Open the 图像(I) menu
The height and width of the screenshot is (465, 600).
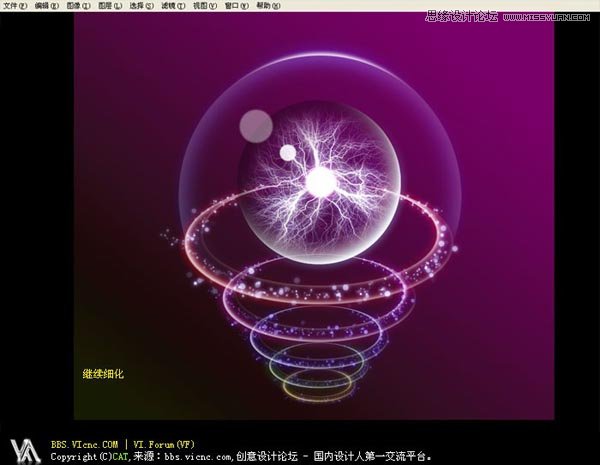coord(78,6)
